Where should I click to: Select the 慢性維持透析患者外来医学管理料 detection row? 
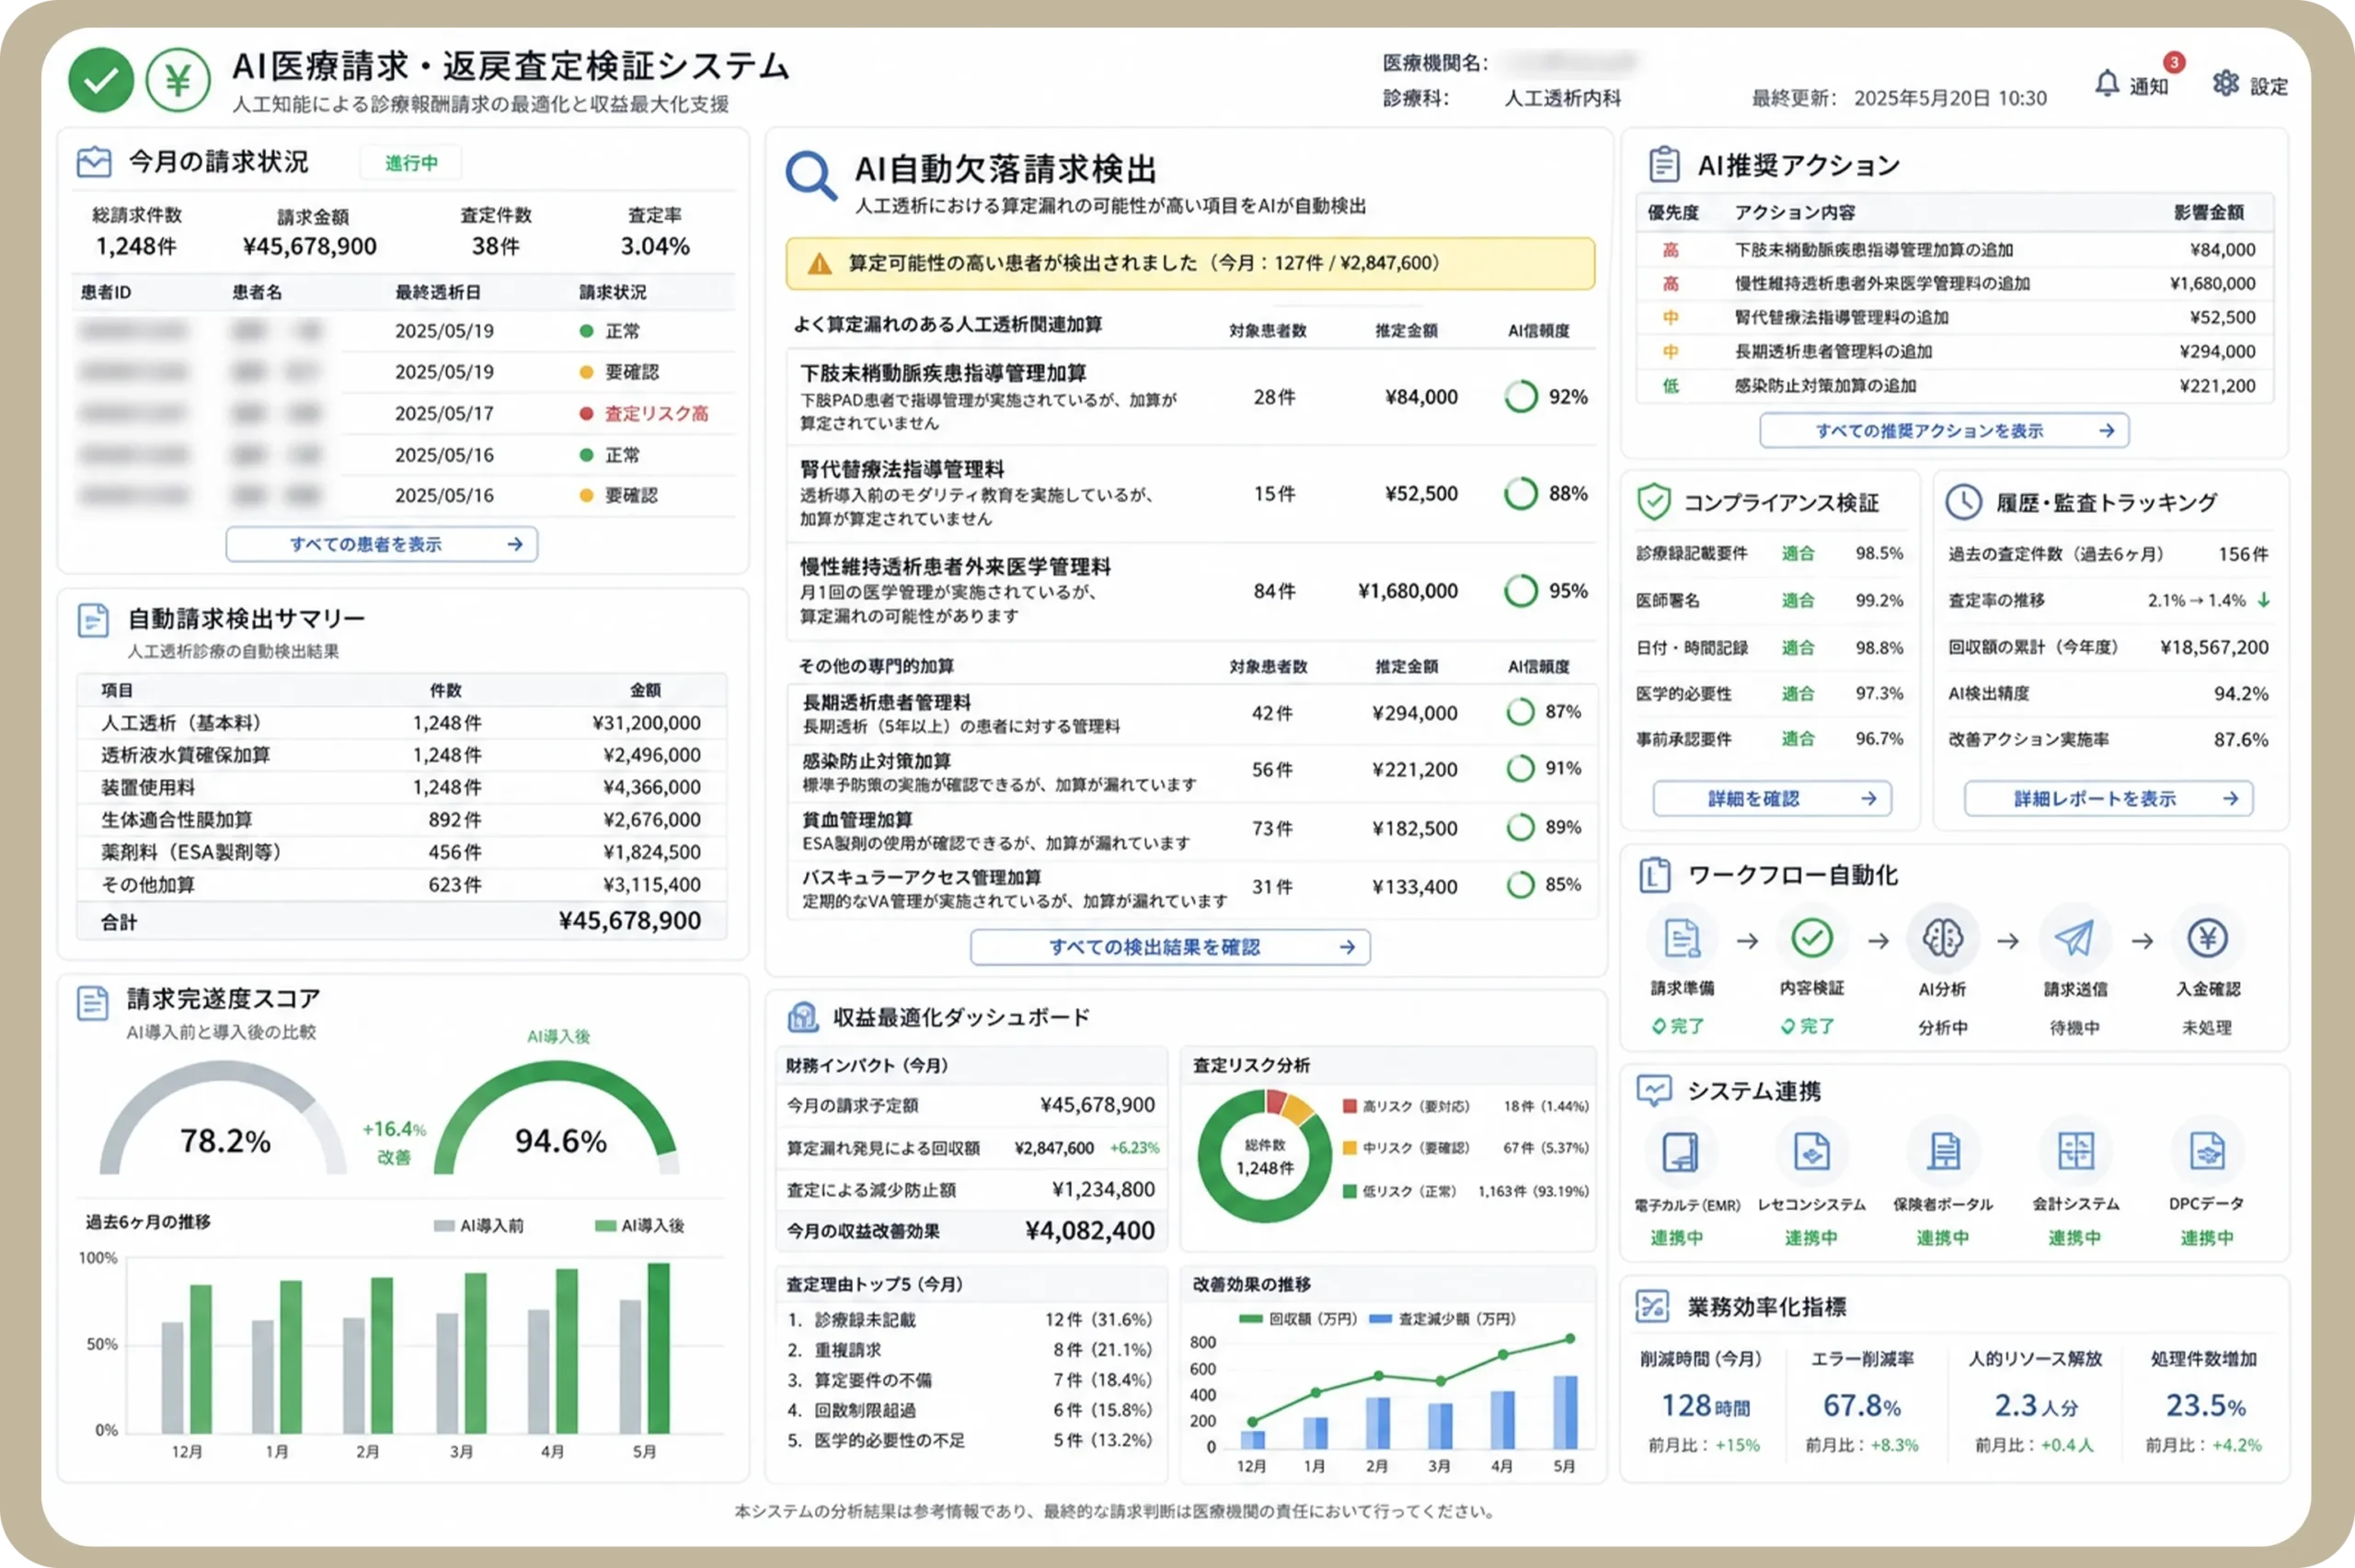point(1191,591)
